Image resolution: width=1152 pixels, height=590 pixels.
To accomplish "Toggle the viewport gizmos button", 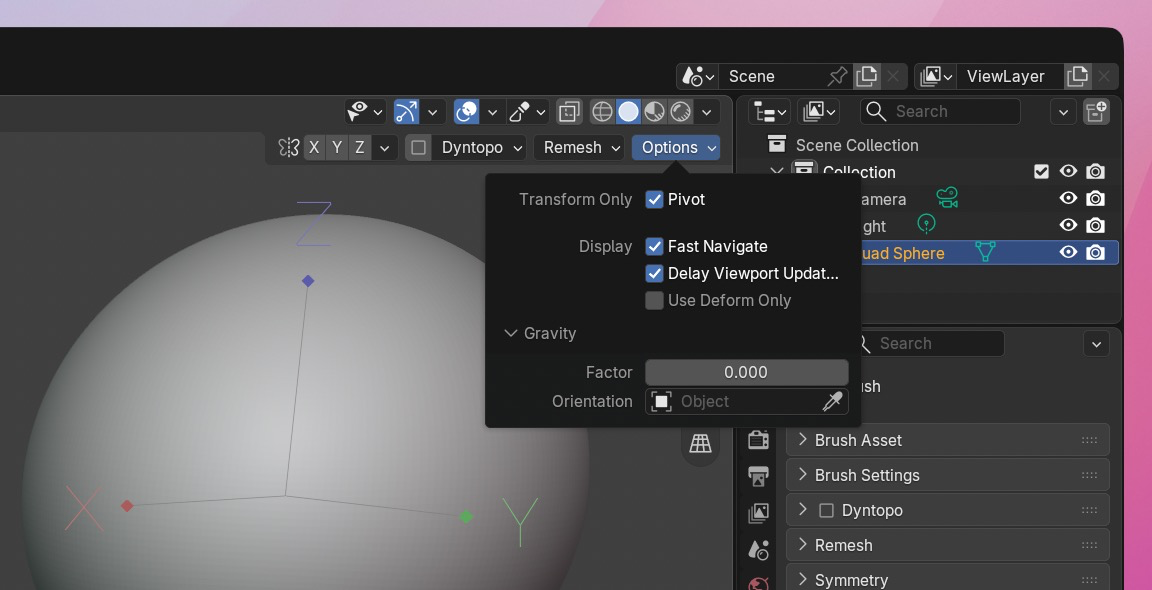I will [x=406, y=112].
